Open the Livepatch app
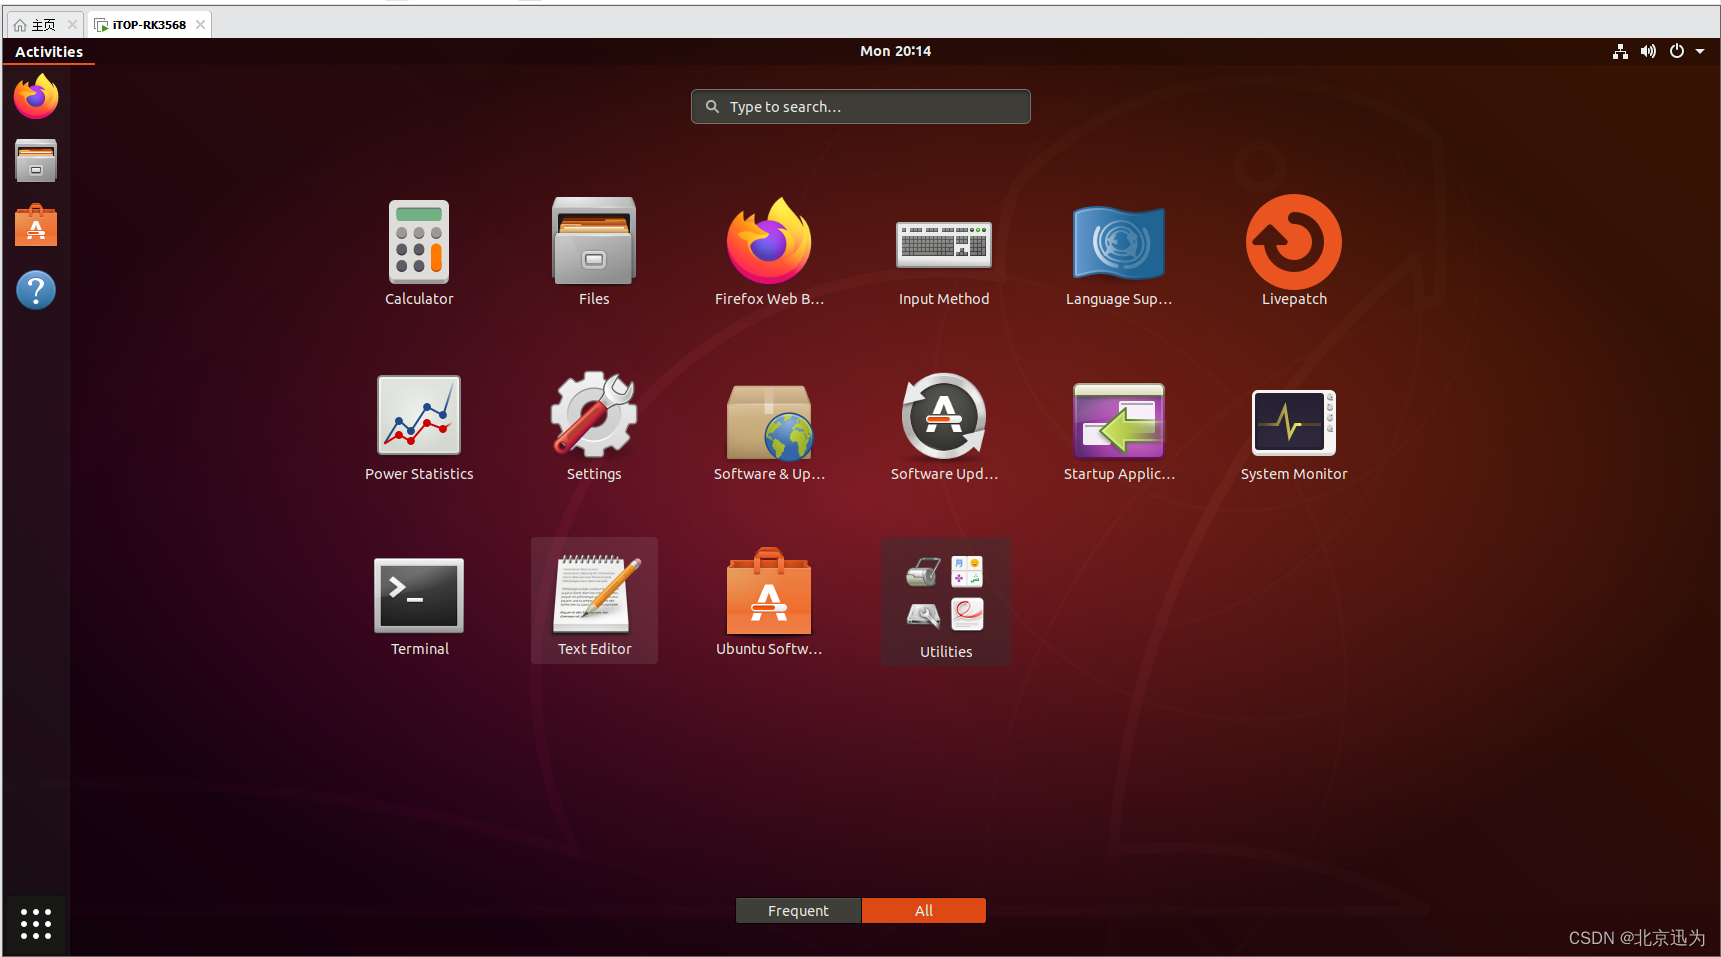This screenshot has width=1721, height=957. [1294, 252]
